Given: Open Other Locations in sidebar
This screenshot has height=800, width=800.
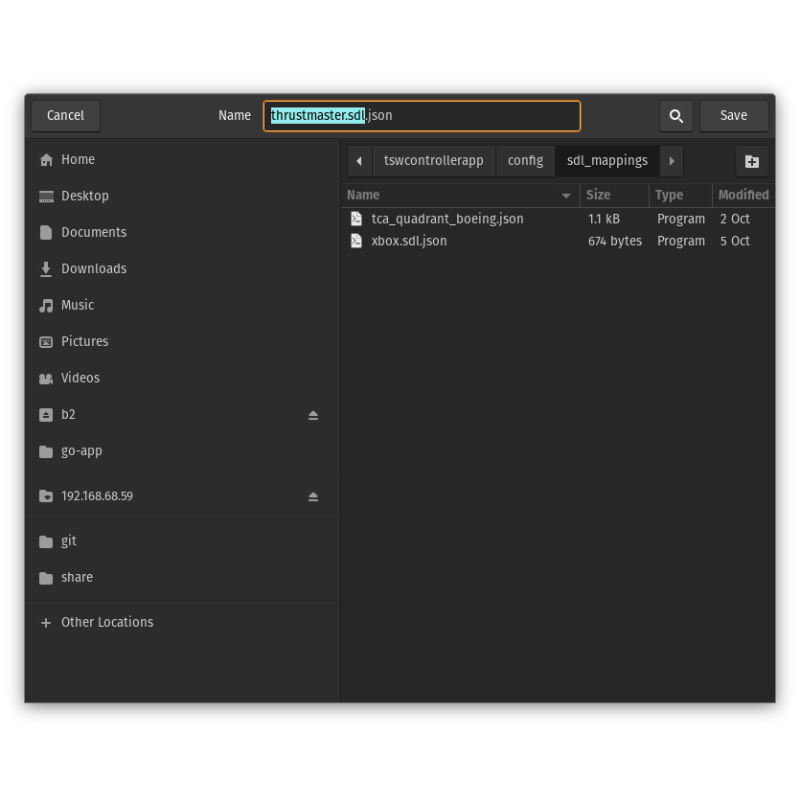Looking at the screenshot, I should point(182,622).
